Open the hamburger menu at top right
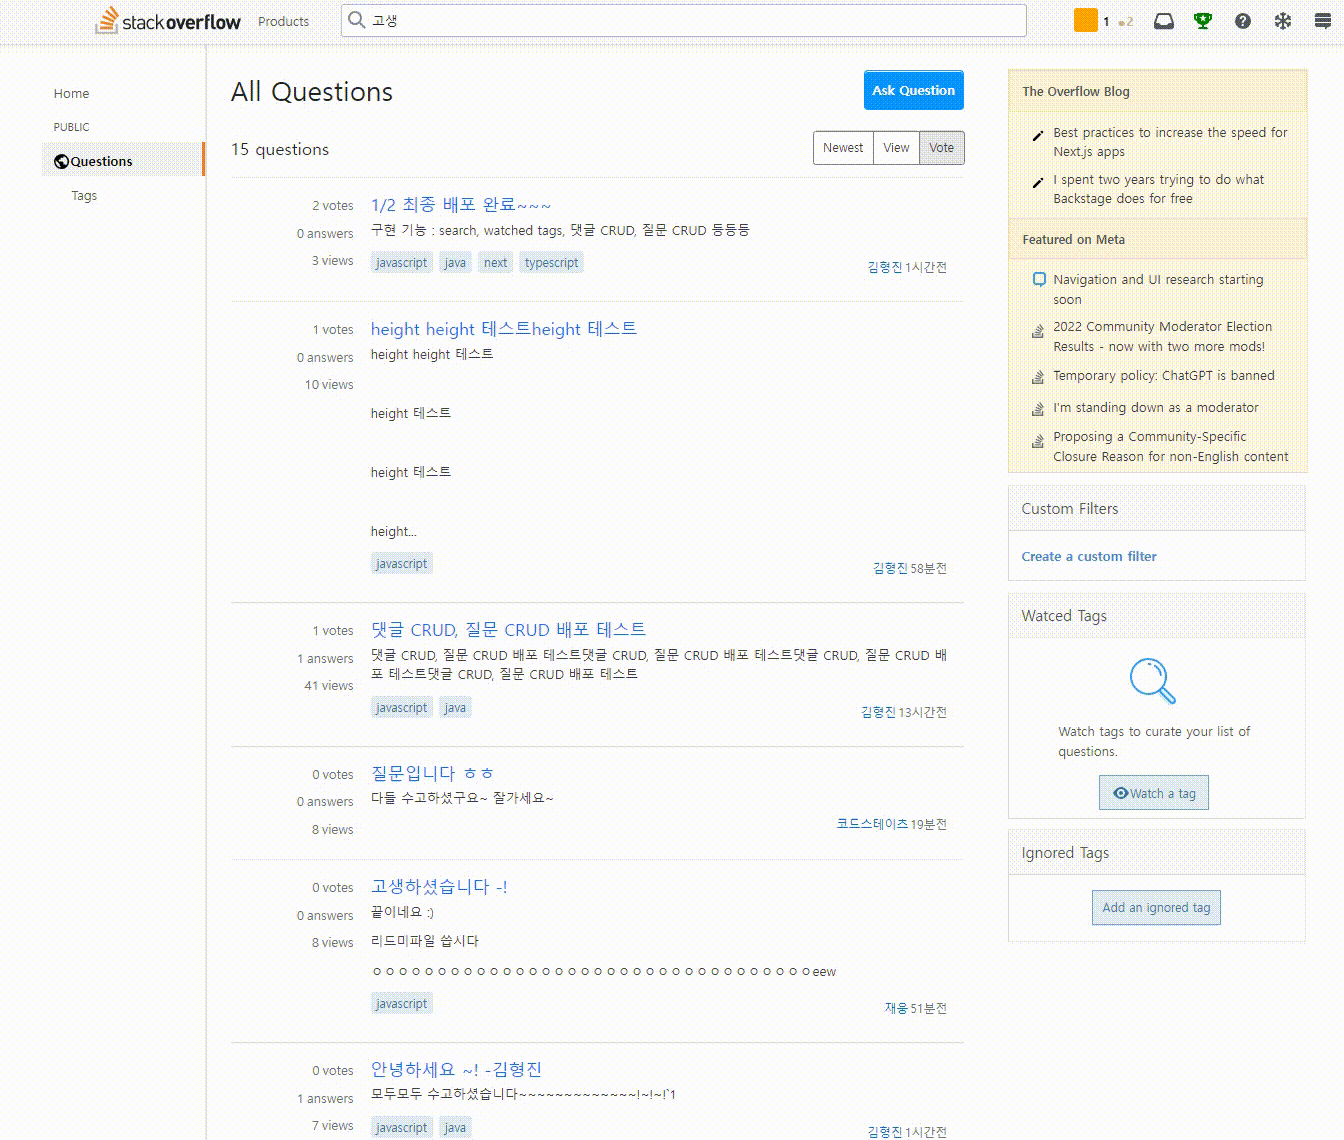The height and width of the screenshot is (1140, 1344). (x=1321, y=19)
